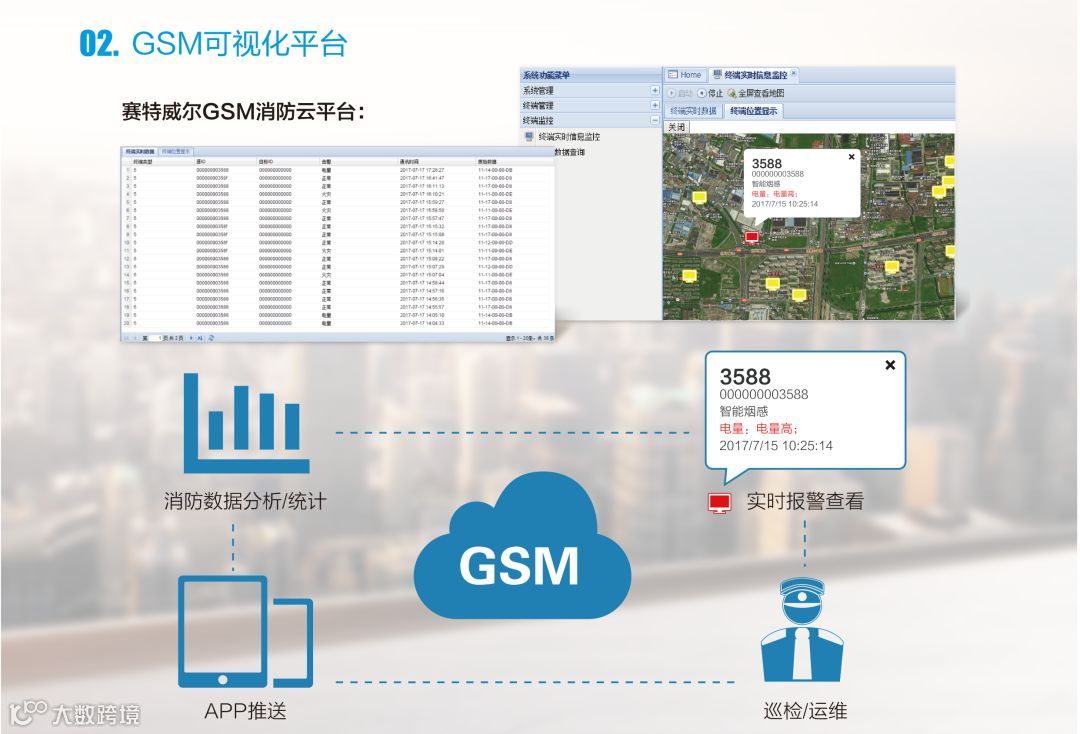Close the small 3588 popup on the map
The width and height of the screenshot is (1080, 734).
click(x=851, y=157)
